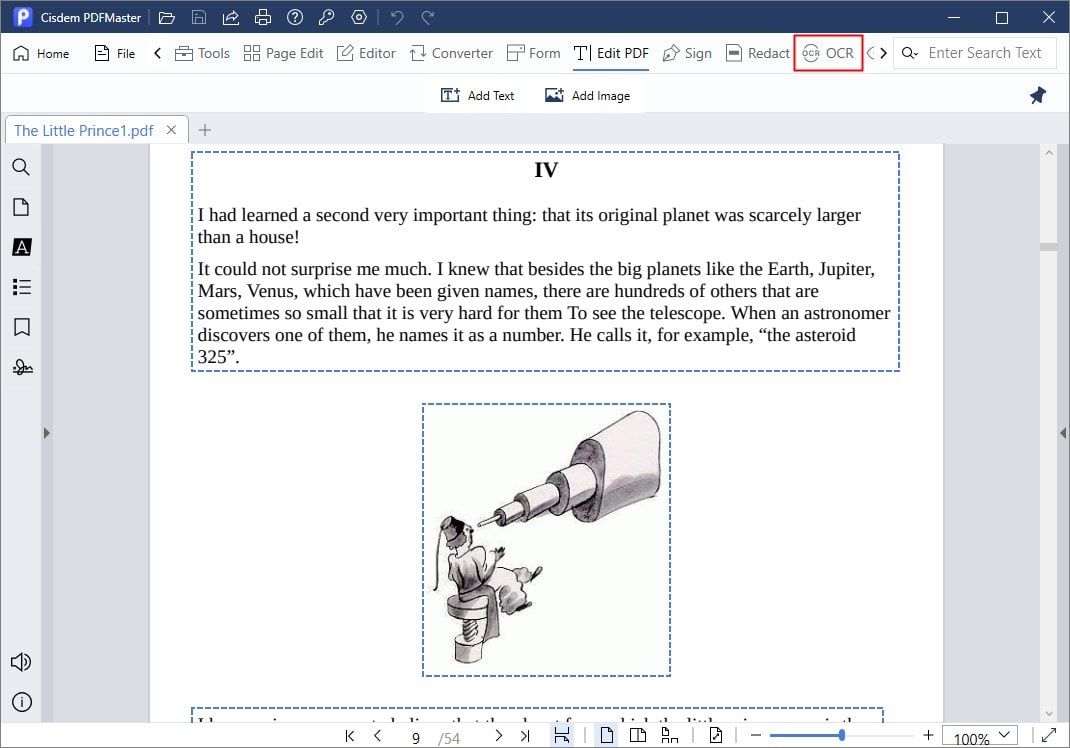Image resolution: width=1070 pixels, height=748 pixels.
Task: Click the key license icon
Action: (326, 18)
